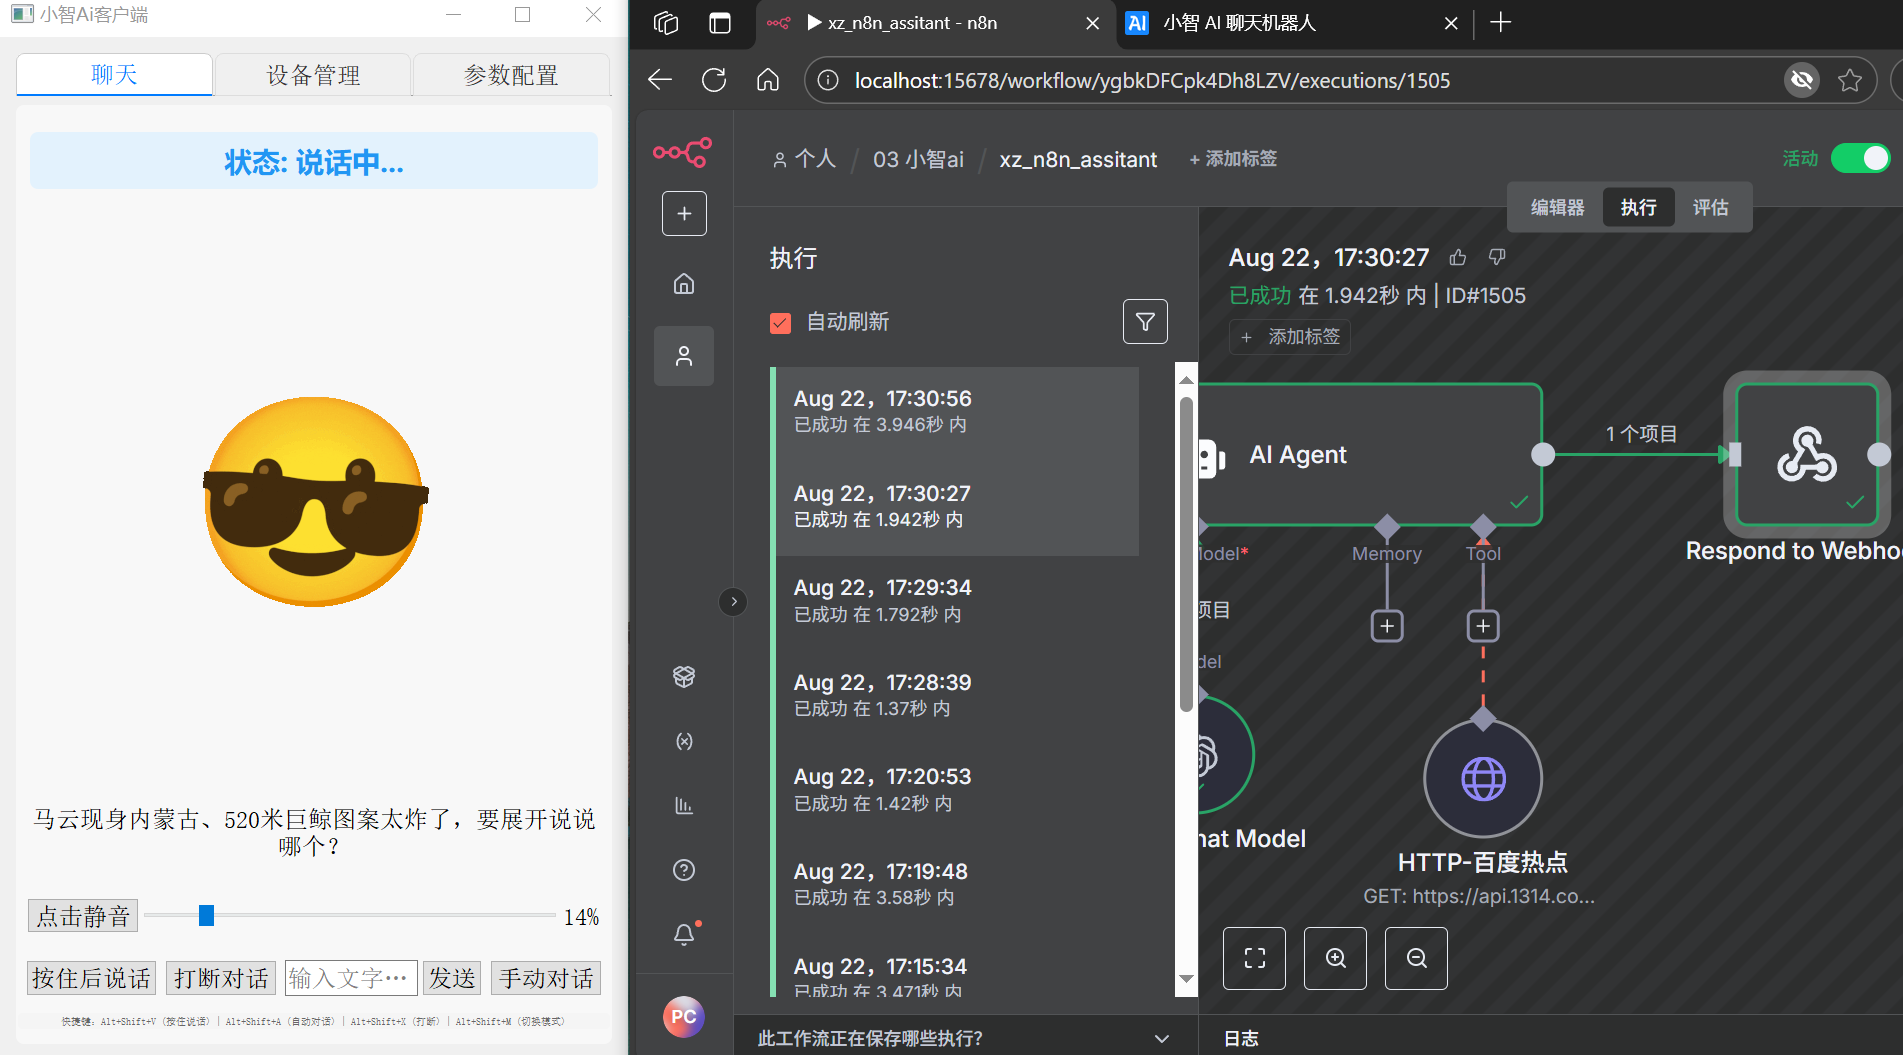1903x1055 pixels.
Task: Close the xz_n8n_assitant browser tab
Action: pyautogui.click(x=1093, y=23)
